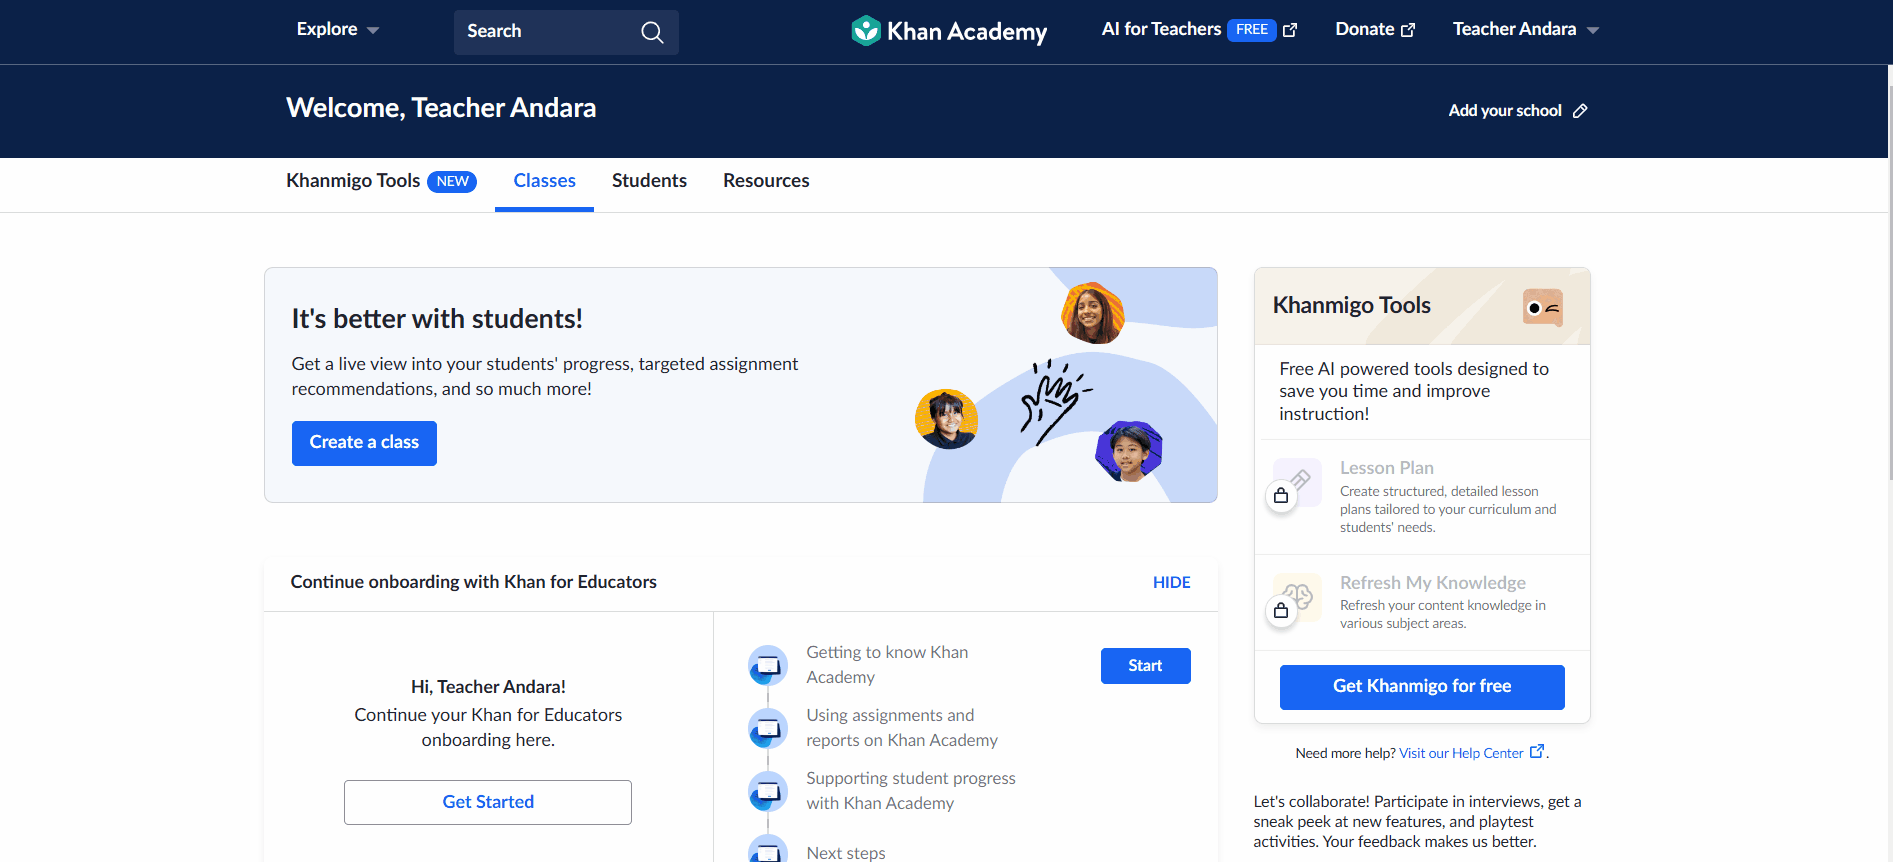The image size is (1893, 862).
Task: Expand the Teacher Andara account menu
Action: [x=1526, y=30]
